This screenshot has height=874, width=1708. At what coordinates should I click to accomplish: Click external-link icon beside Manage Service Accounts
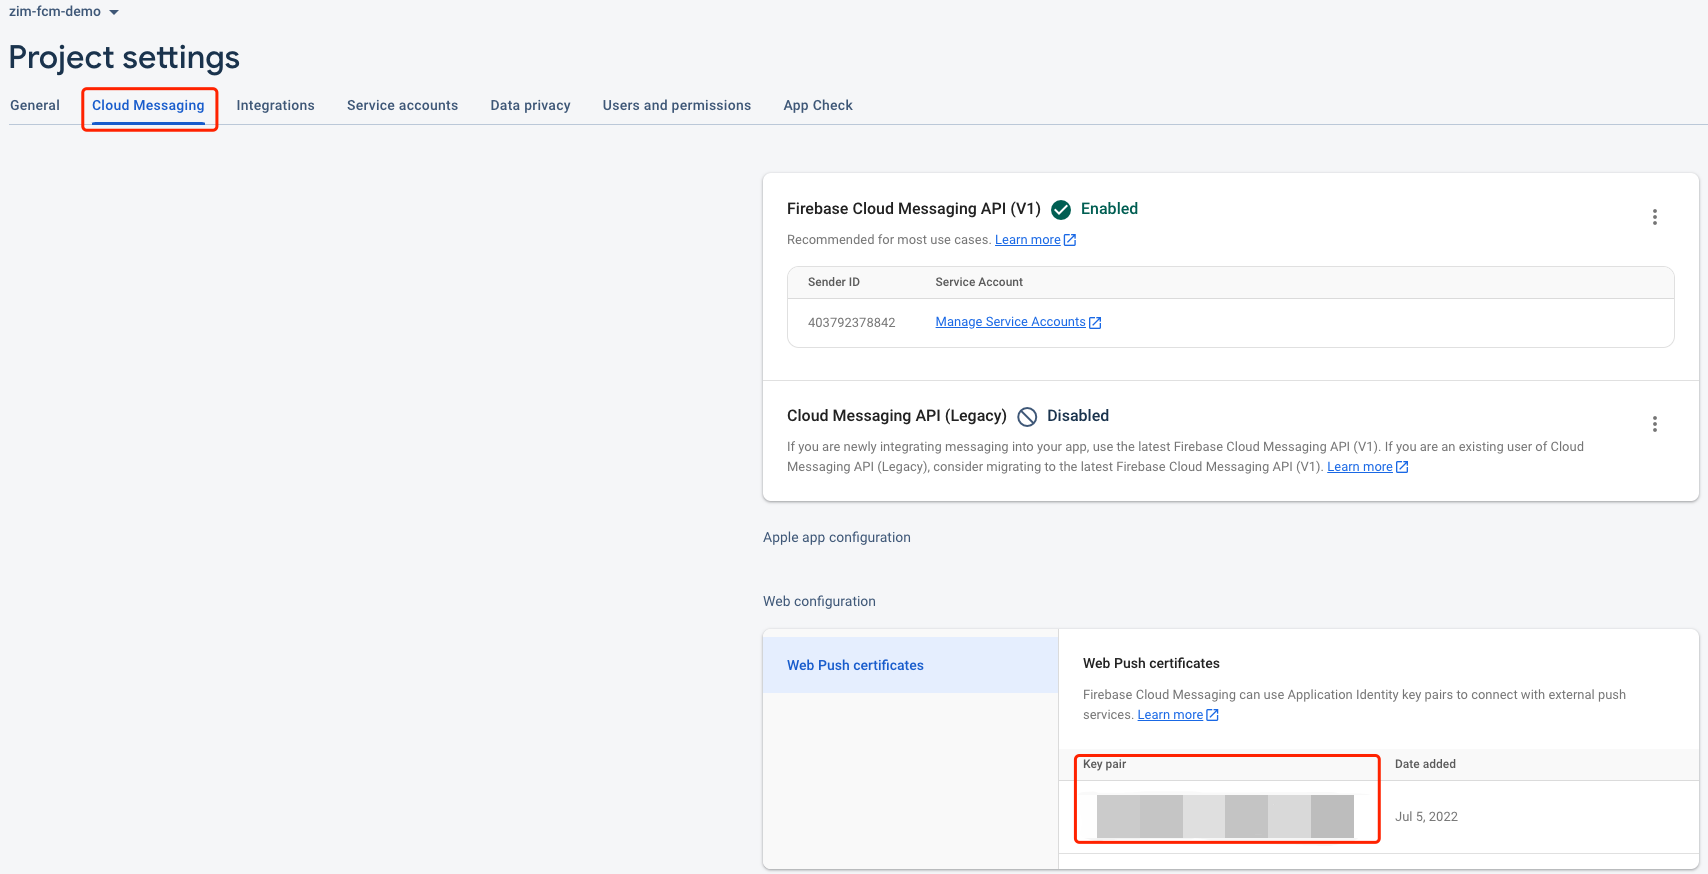(1095, 323)
